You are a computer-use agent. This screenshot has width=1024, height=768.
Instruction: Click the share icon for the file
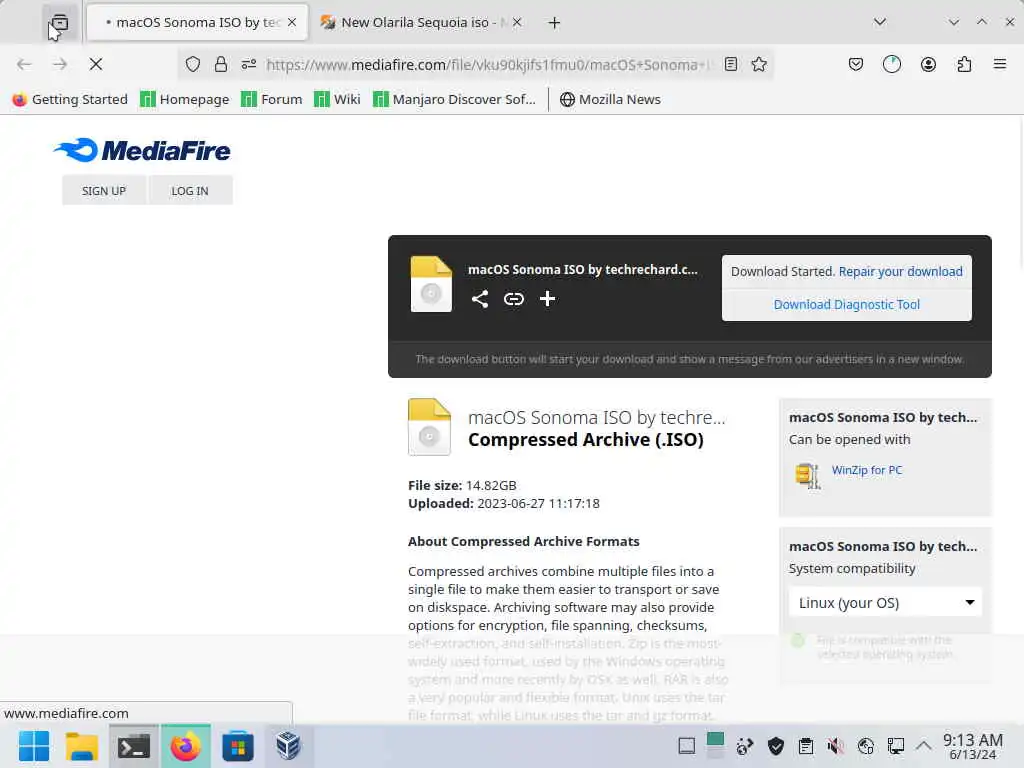(x=480, y=299)
